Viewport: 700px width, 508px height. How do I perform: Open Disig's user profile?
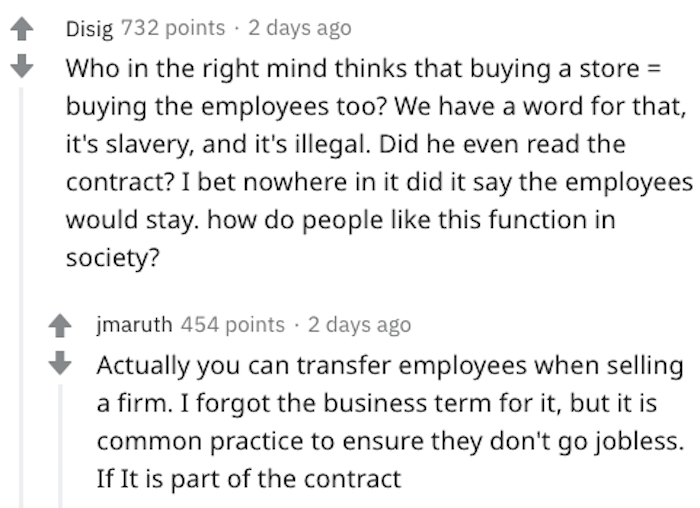click(89, 28)
